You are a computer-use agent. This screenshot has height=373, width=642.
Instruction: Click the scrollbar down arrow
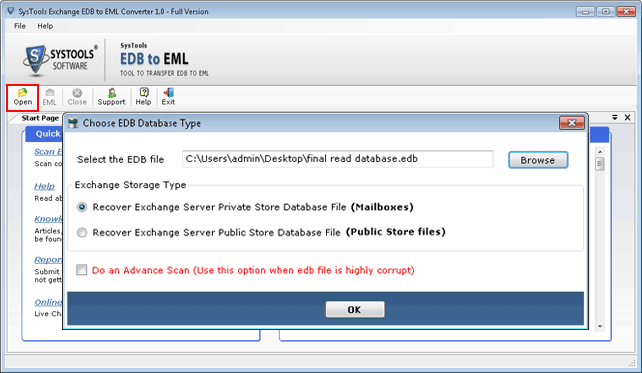(600, 326)
